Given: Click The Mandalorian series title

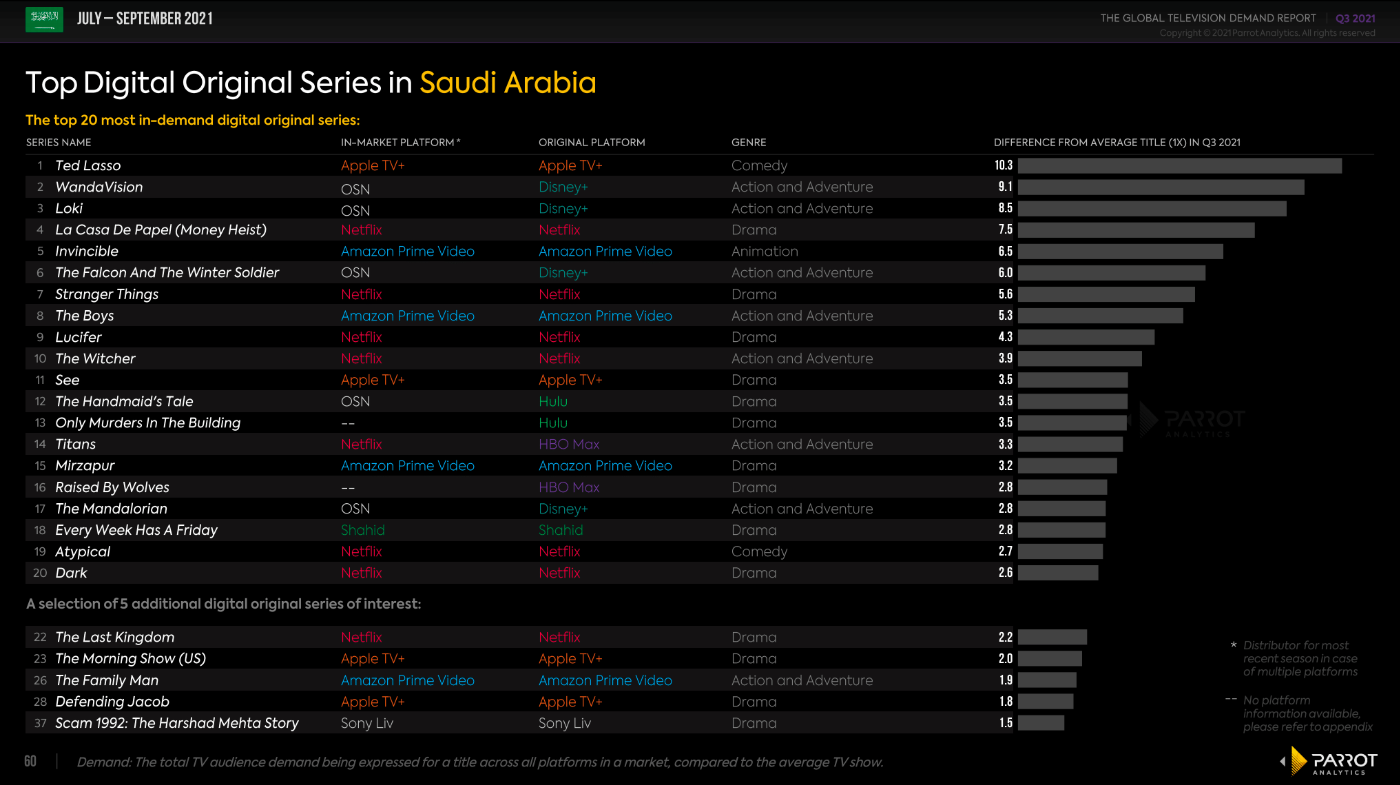Looking at the screenshot, I should click(111, 509).
